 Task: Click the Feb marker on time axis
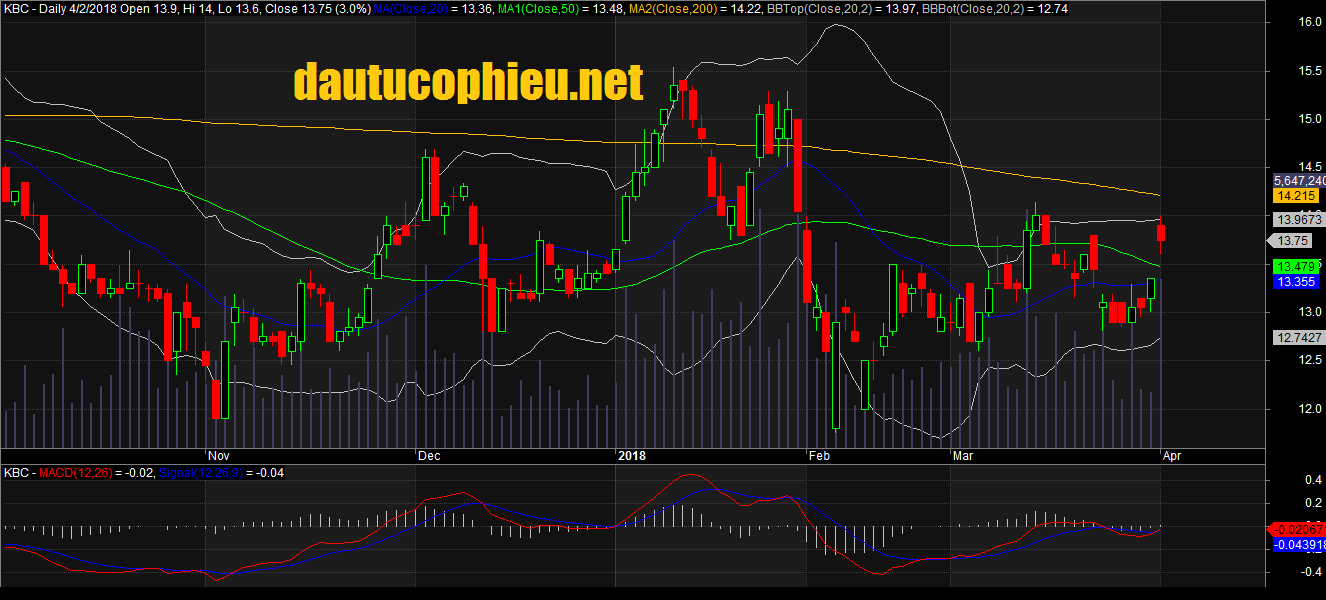tap(819, 455)
